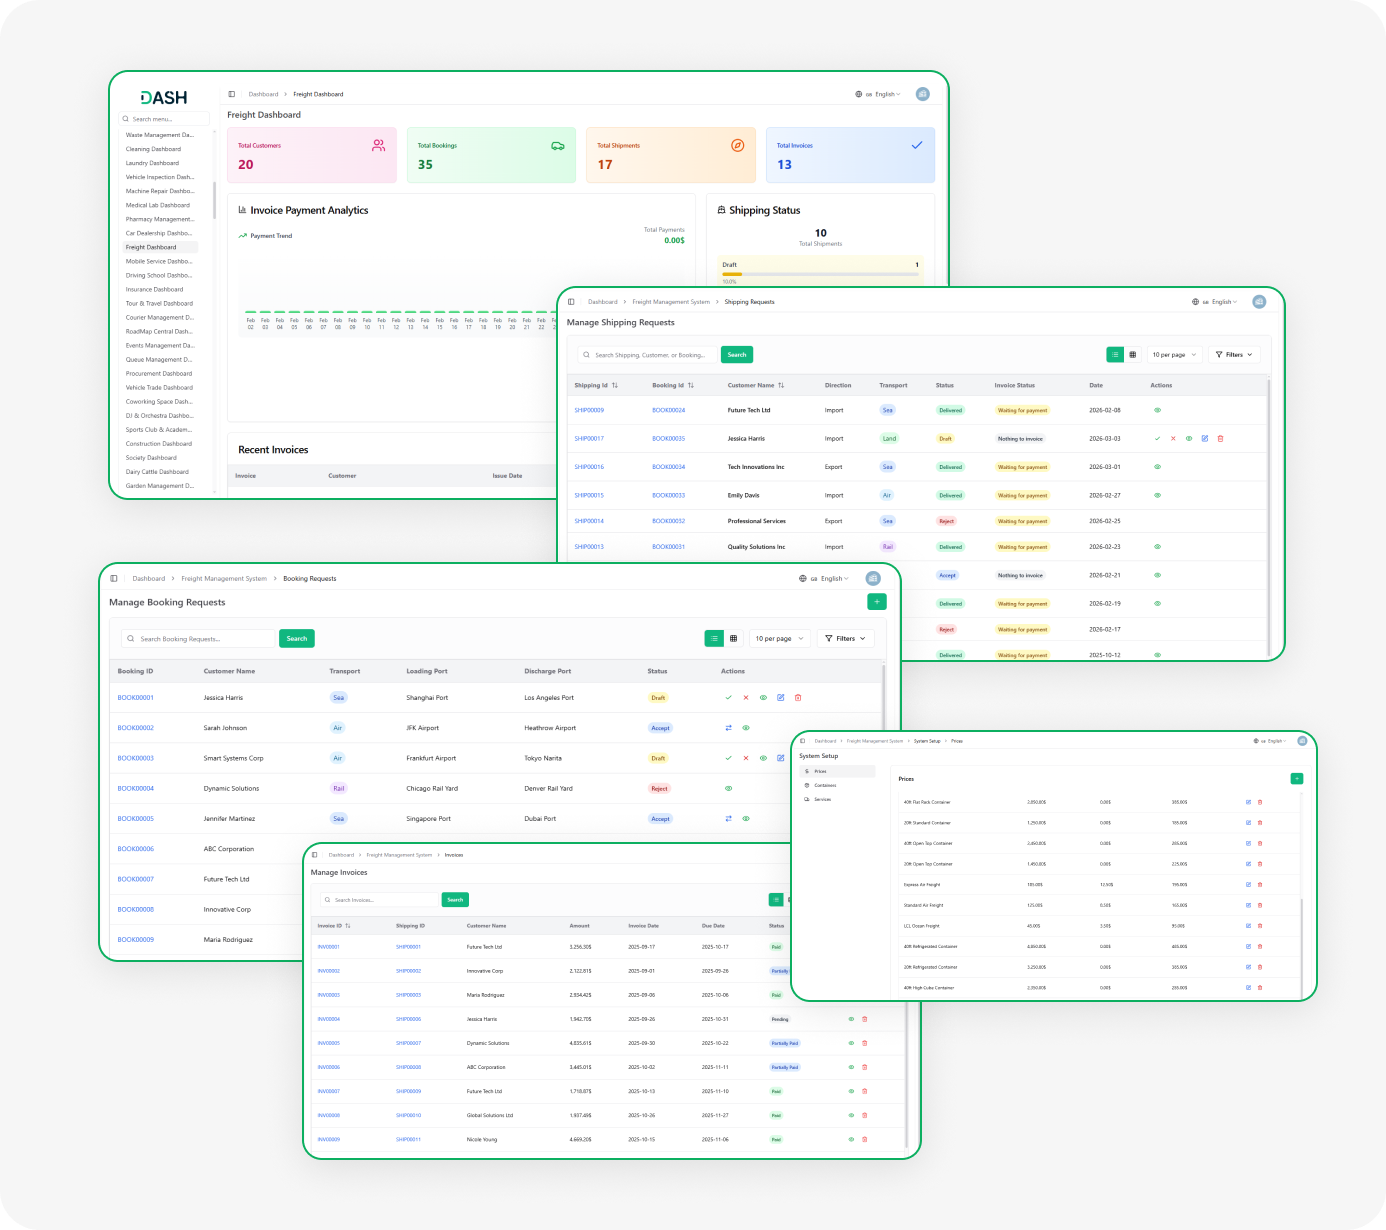Delete the Express Air Freight price row
The image size is (1386, 1230).
click(x=1260, y=884)
